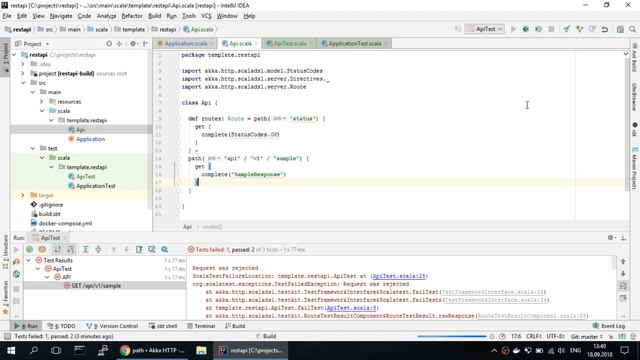Open ApiTest run configuration dropdown
The height and width of the screenshot is (360, 640).
[x=485, y=29]
